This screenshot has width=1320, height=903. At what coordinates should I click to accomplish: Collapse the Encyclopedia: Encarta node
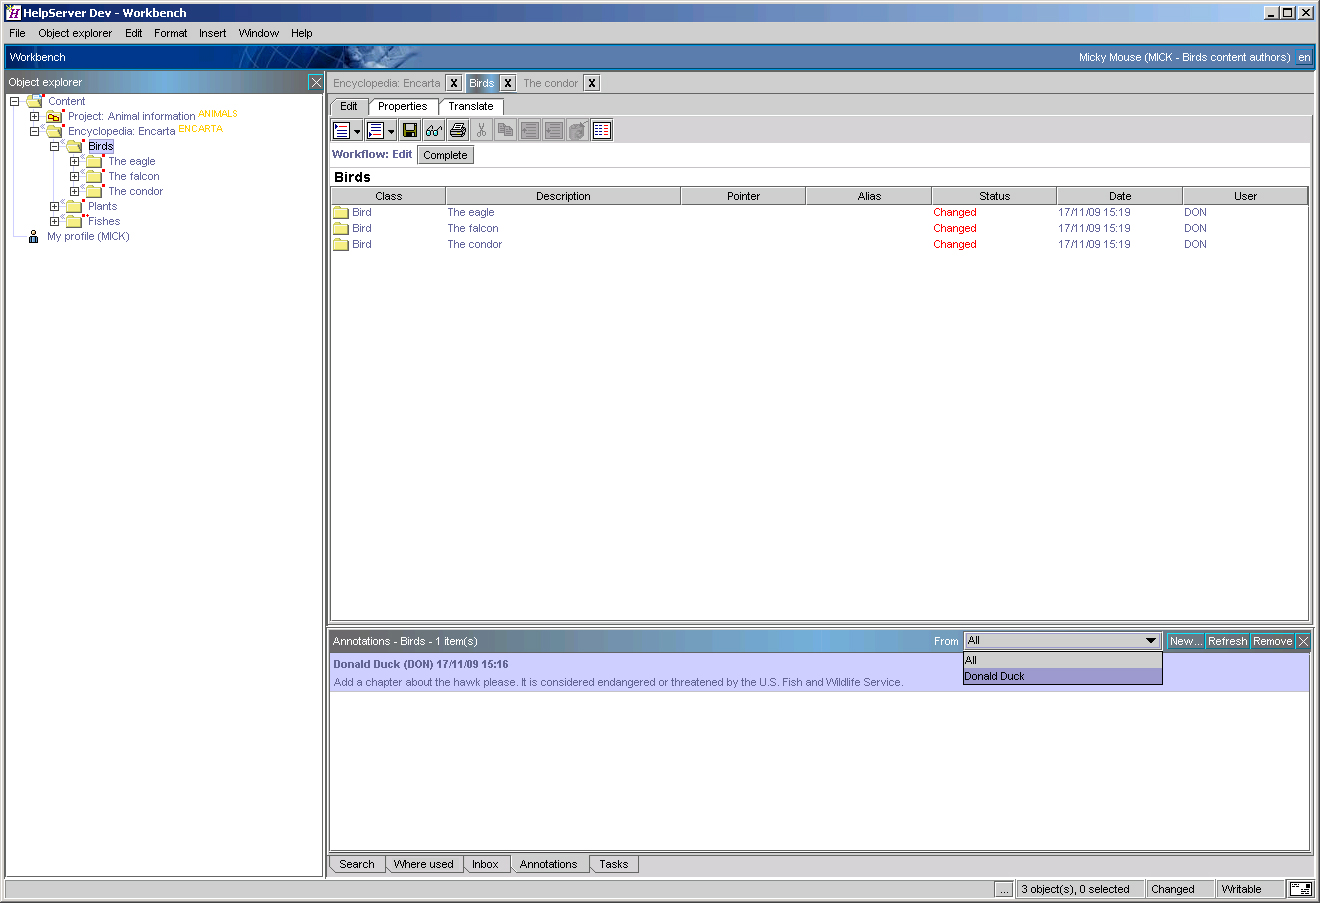pyautogui.click(x=34, y=131)
